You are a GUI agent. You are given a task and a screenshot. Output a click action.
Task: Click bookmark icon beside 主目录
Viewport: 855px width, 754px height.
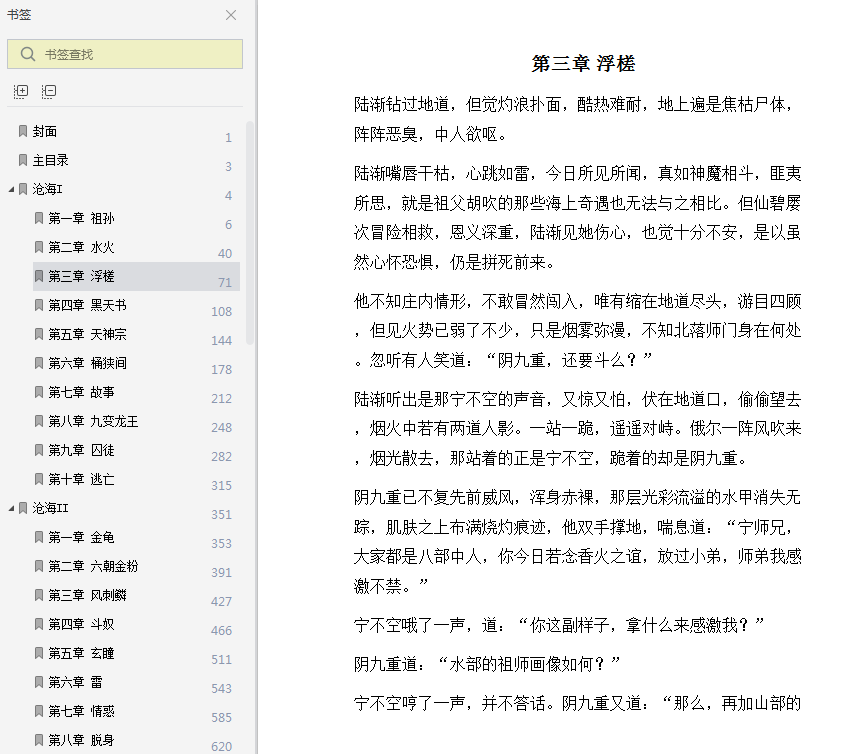coord(23,160)
